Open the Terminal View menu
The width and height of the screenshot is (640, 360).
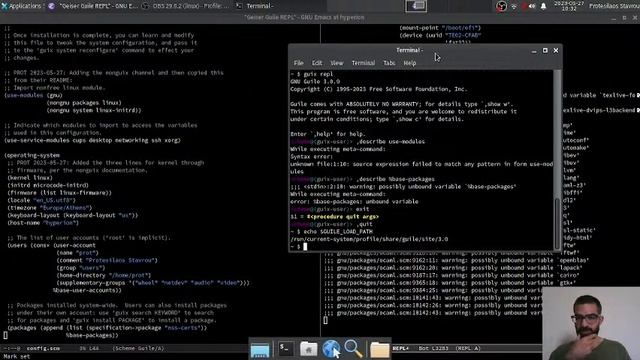coord(337,63)
